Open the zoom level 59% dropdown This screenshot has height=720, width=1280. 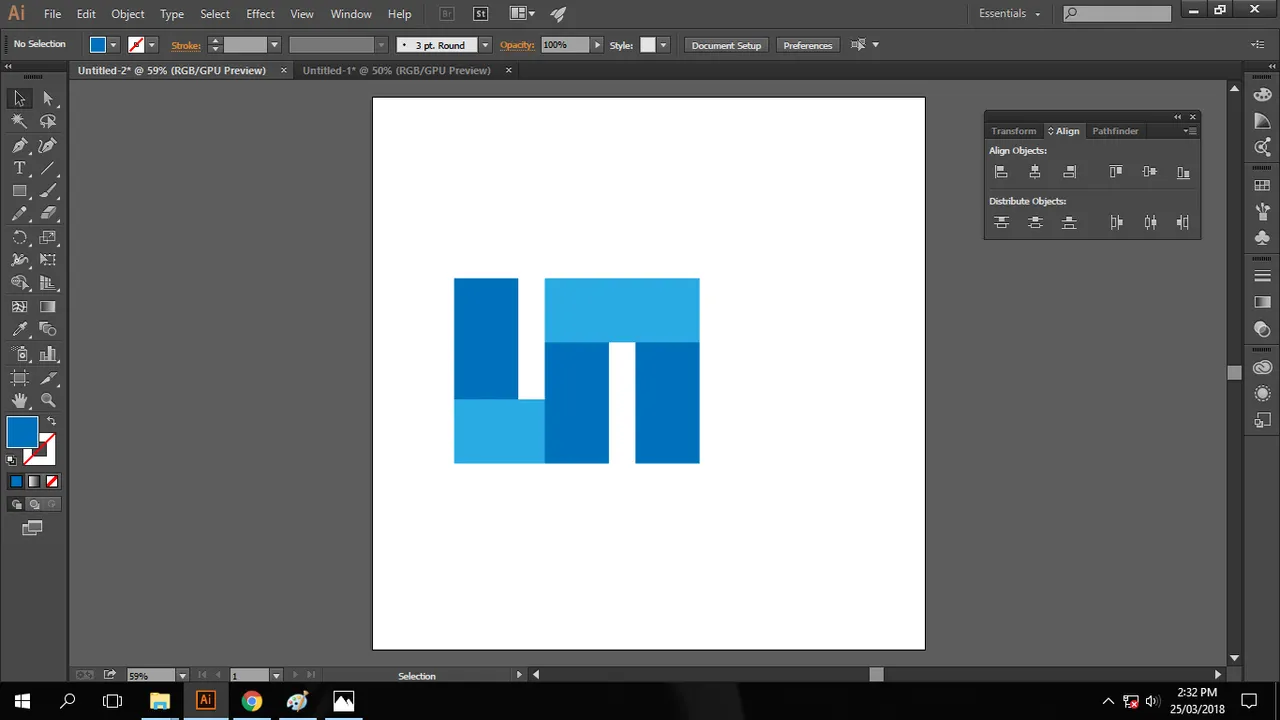182,676
